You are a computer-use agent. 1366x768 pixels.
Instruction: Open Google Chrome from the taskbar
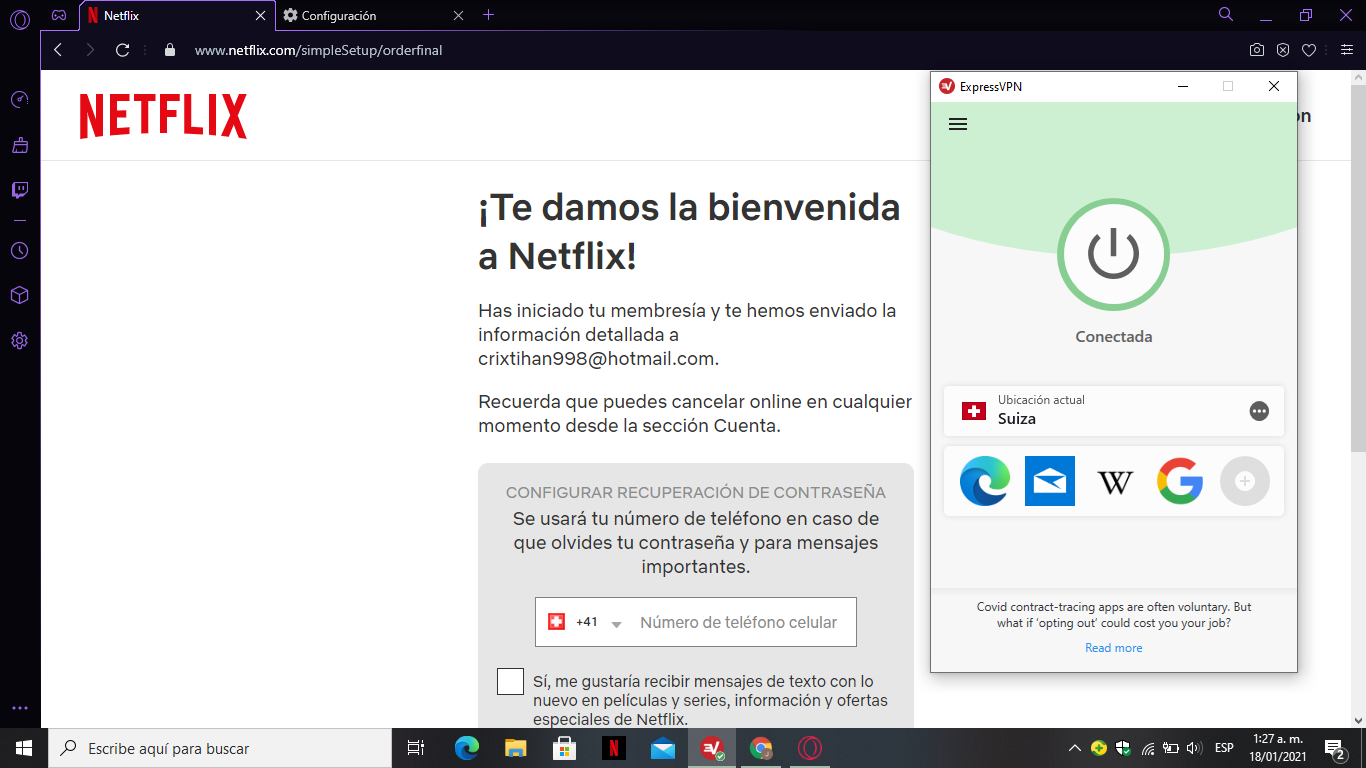(761, 748)
